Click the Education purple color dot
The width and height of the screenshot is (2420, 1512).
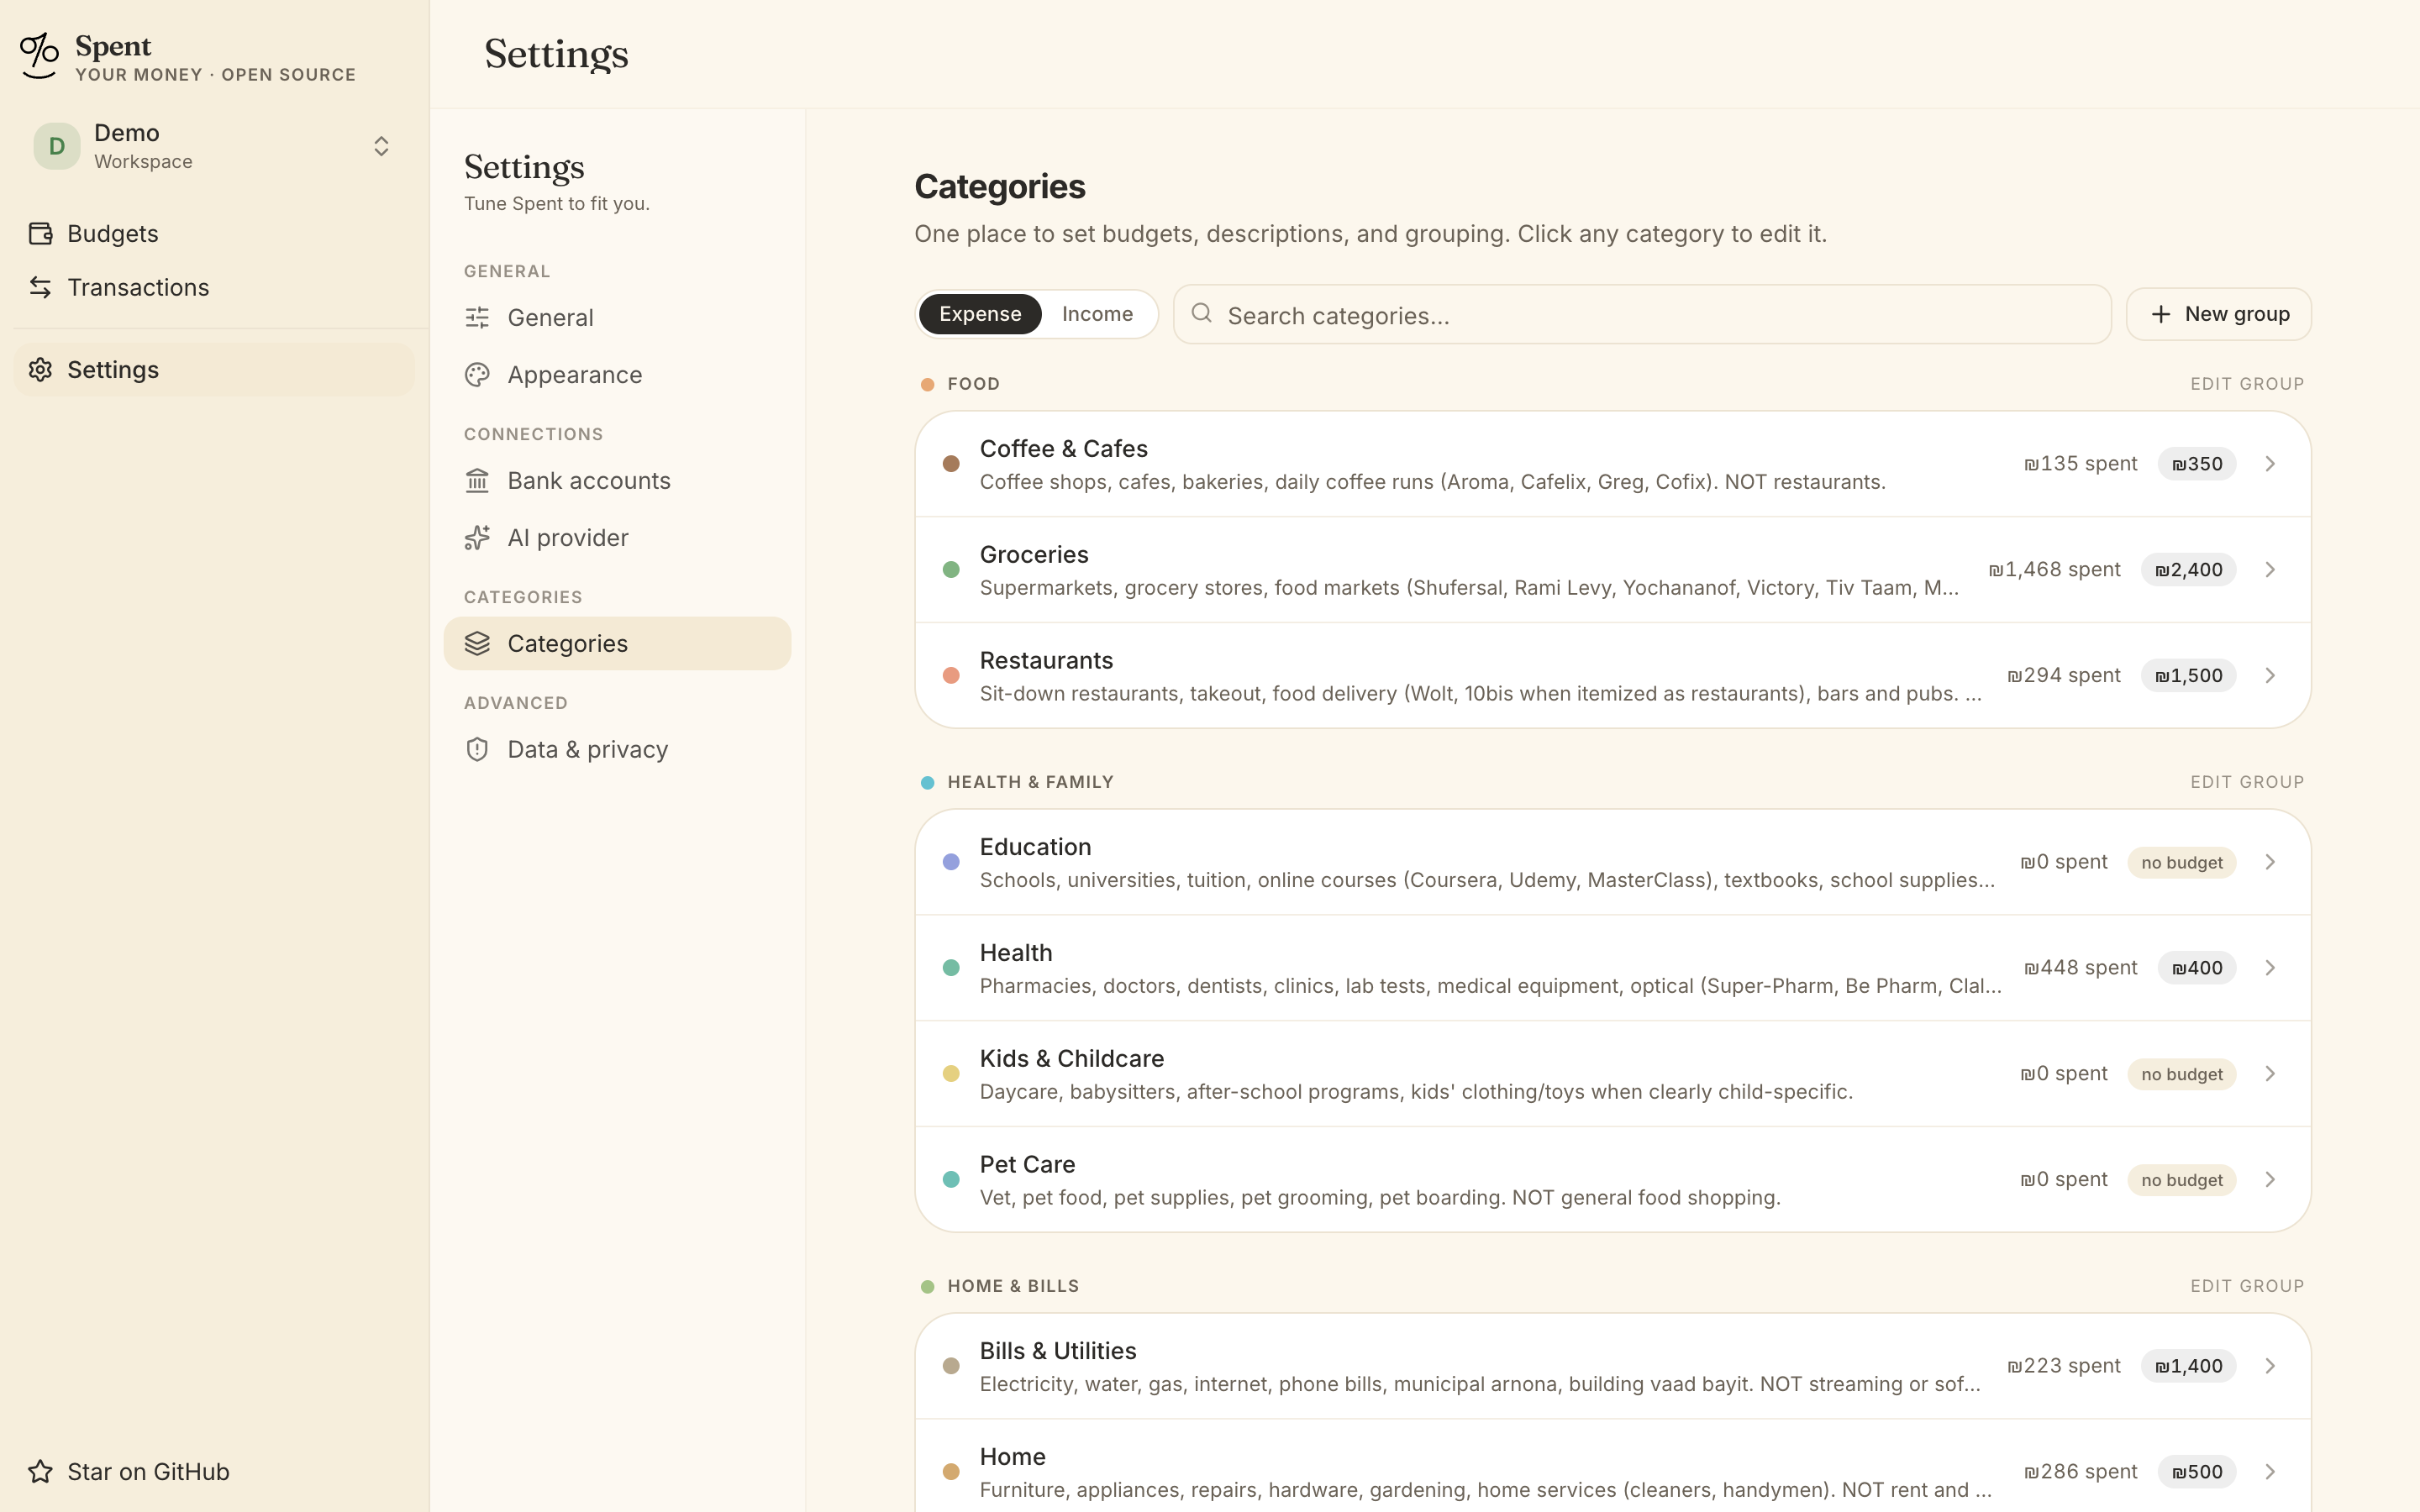click(x=951, y=862)
